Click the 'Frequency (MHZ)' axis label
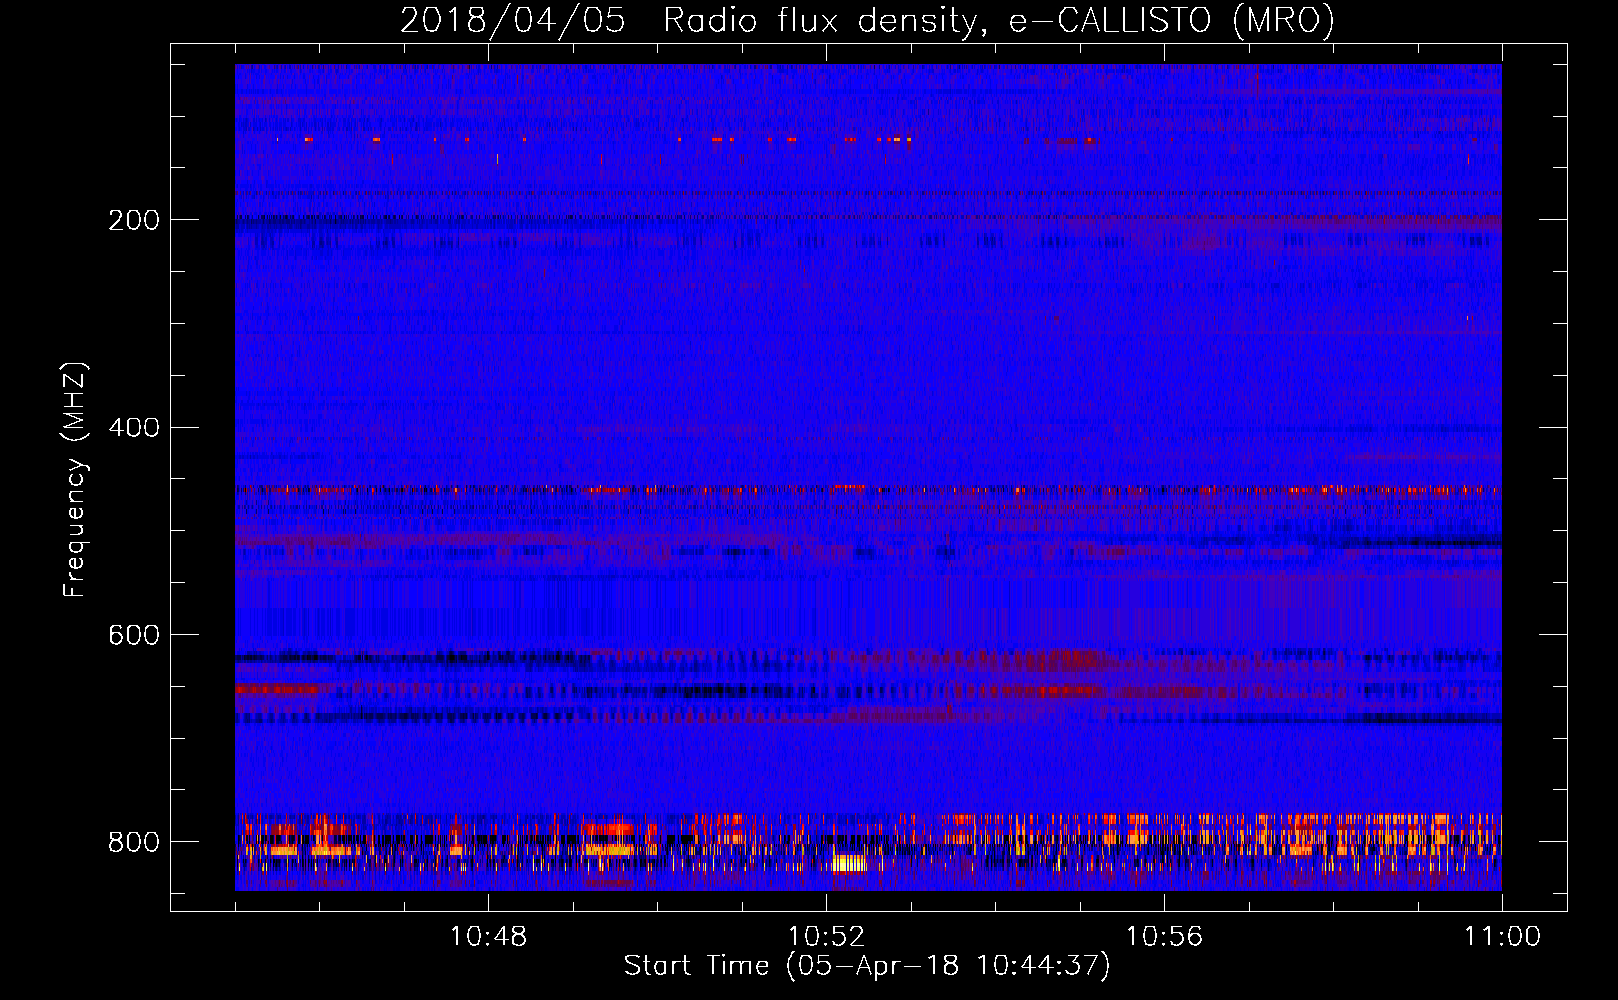1618x1000 pixels. pyautogui.click(x=74, y=480)
